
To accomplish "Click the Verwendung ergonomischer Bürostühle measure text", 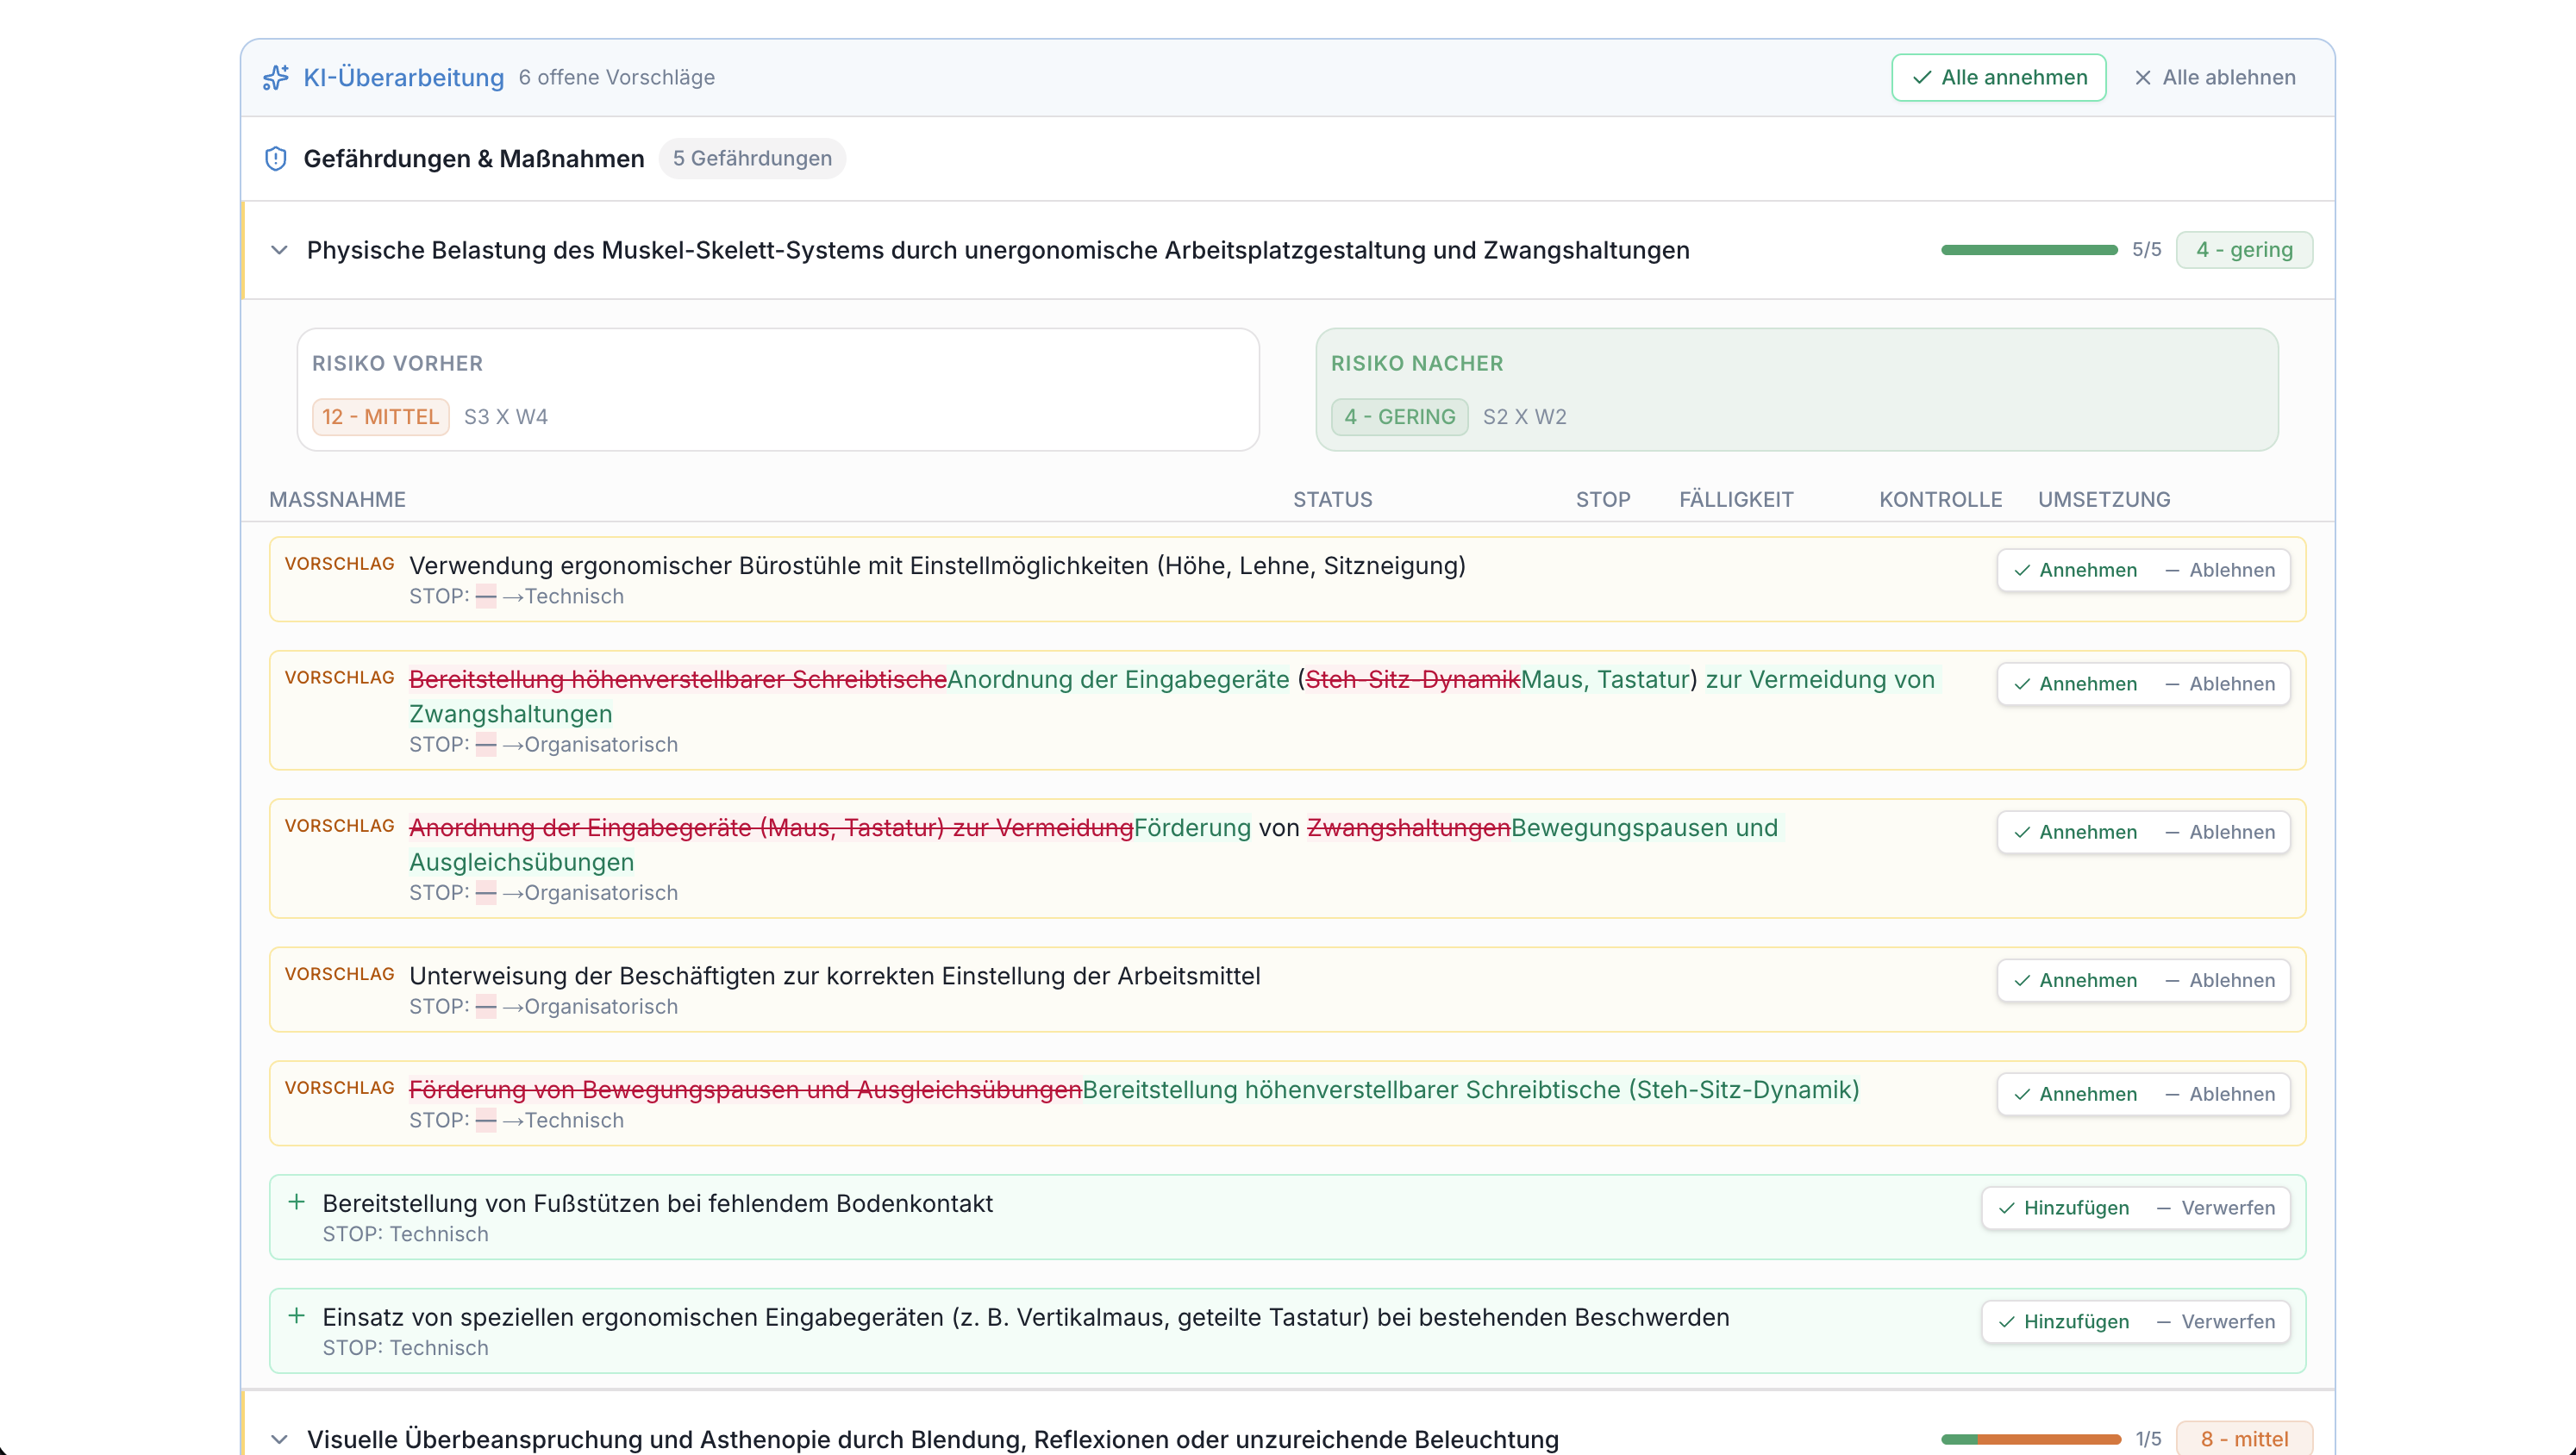I will pos(937,566).
